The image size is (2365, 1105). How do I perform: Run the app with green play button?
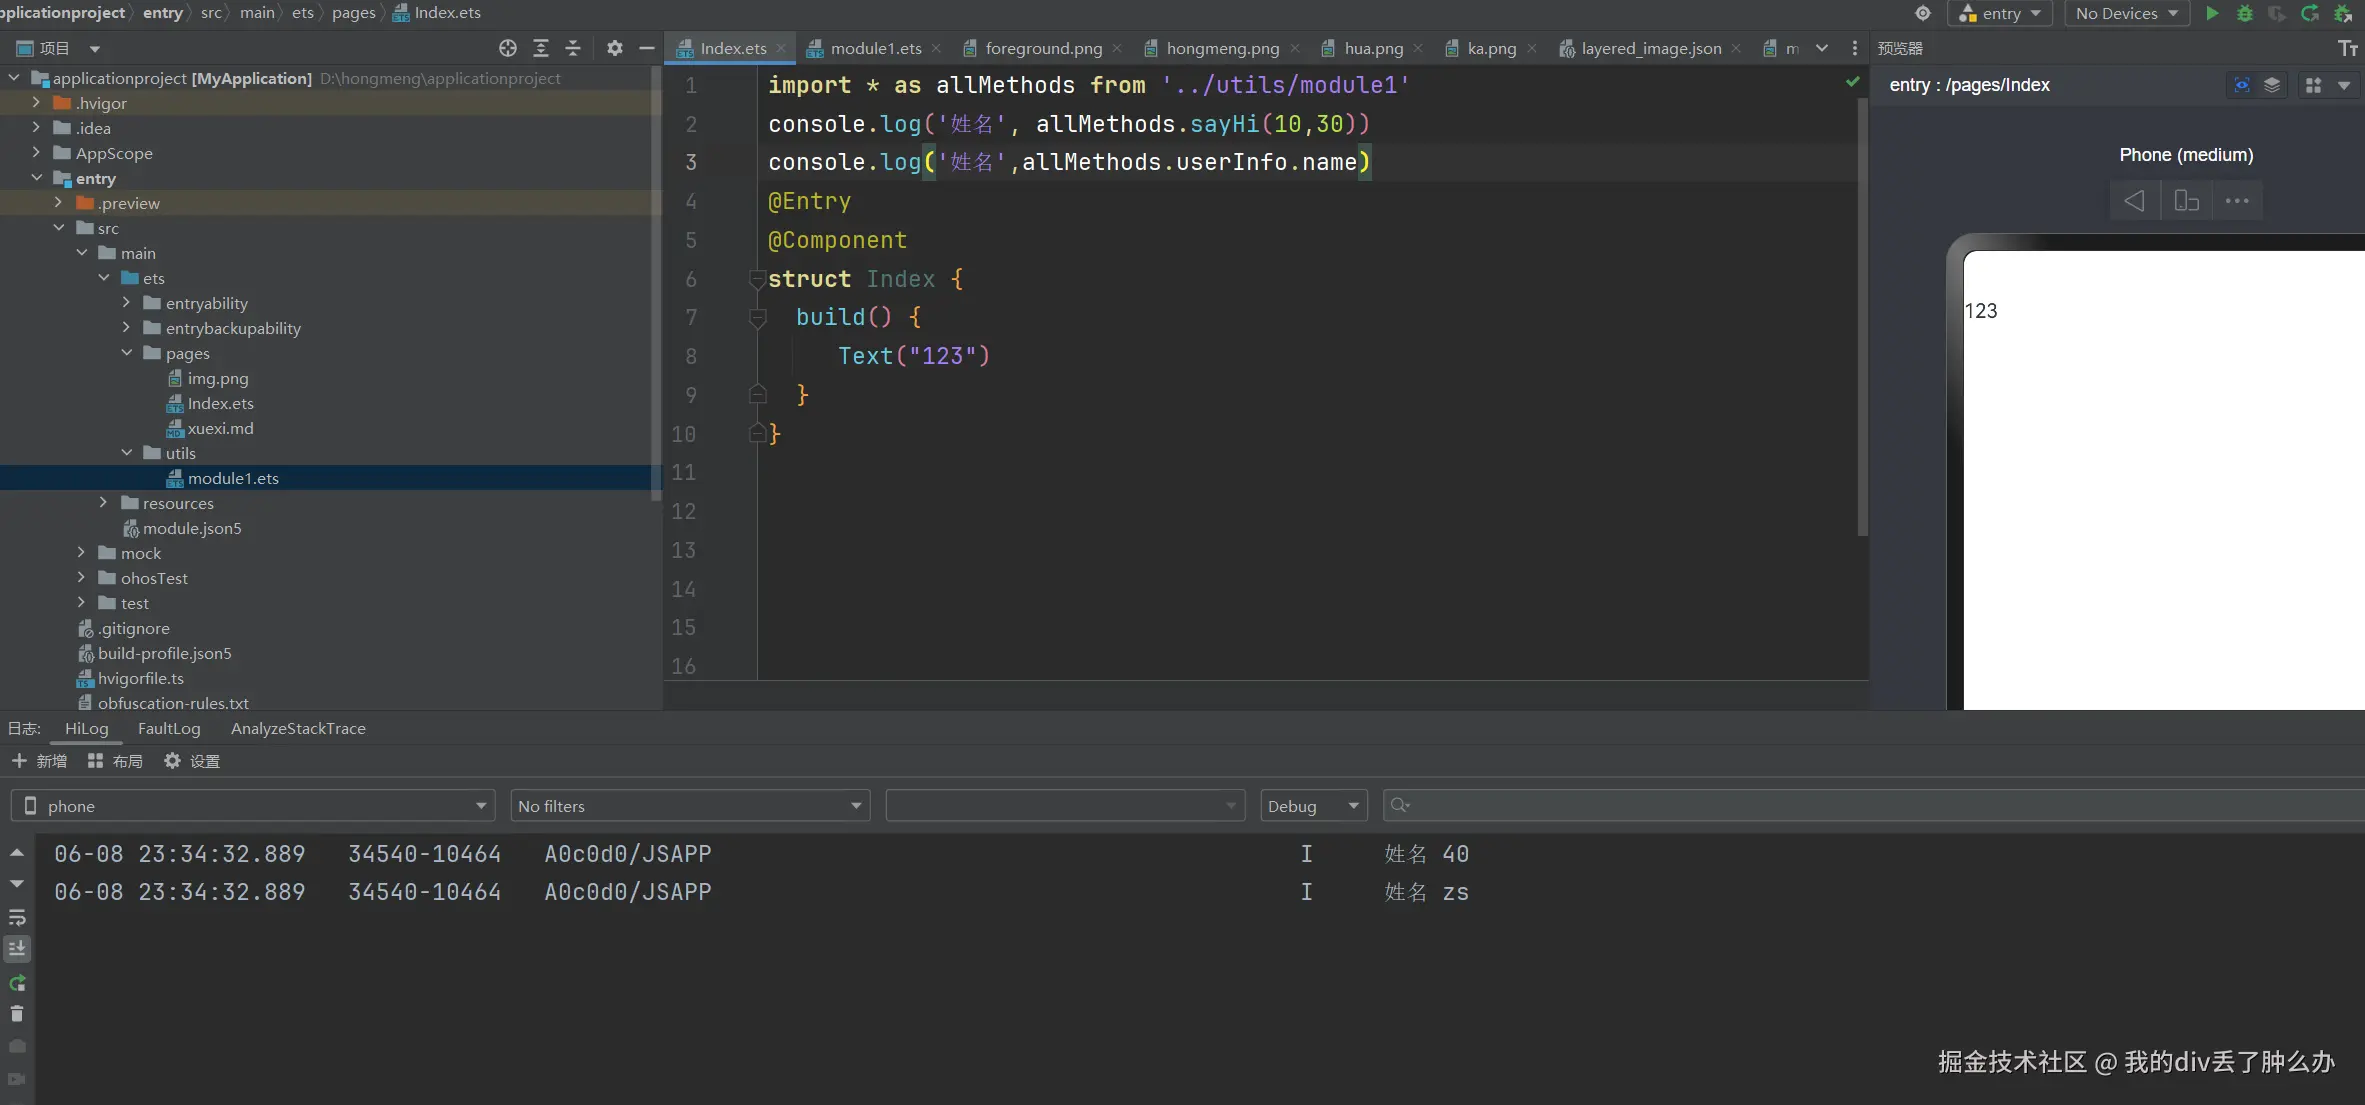point(2212,13)
